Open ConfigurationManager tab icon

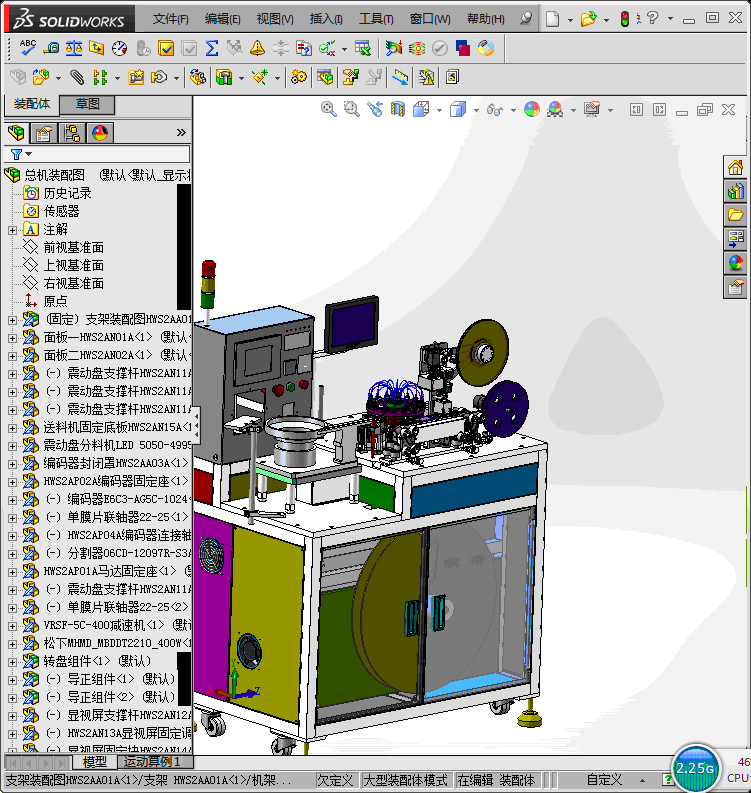[x=72, y=133]
